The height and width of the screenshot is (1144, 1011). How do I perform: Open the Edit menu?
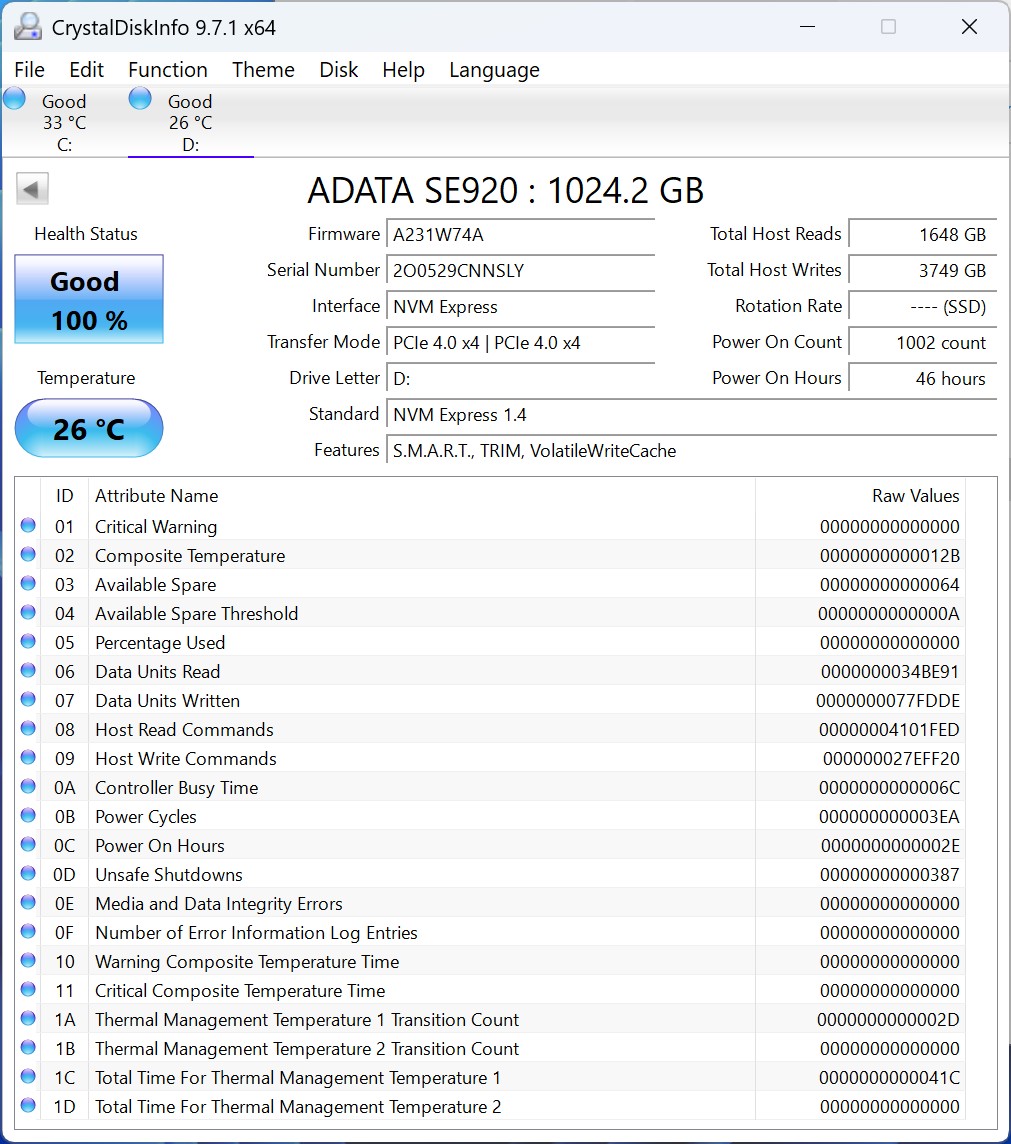pyautogui.click(x=86, y=70)
